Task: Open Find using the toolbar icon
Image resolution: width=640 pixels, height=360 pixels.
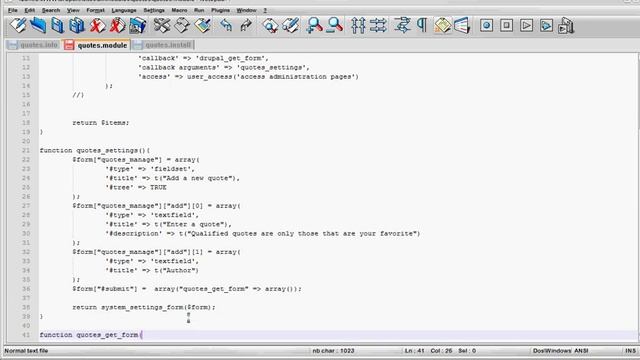Action: point(270,26)
